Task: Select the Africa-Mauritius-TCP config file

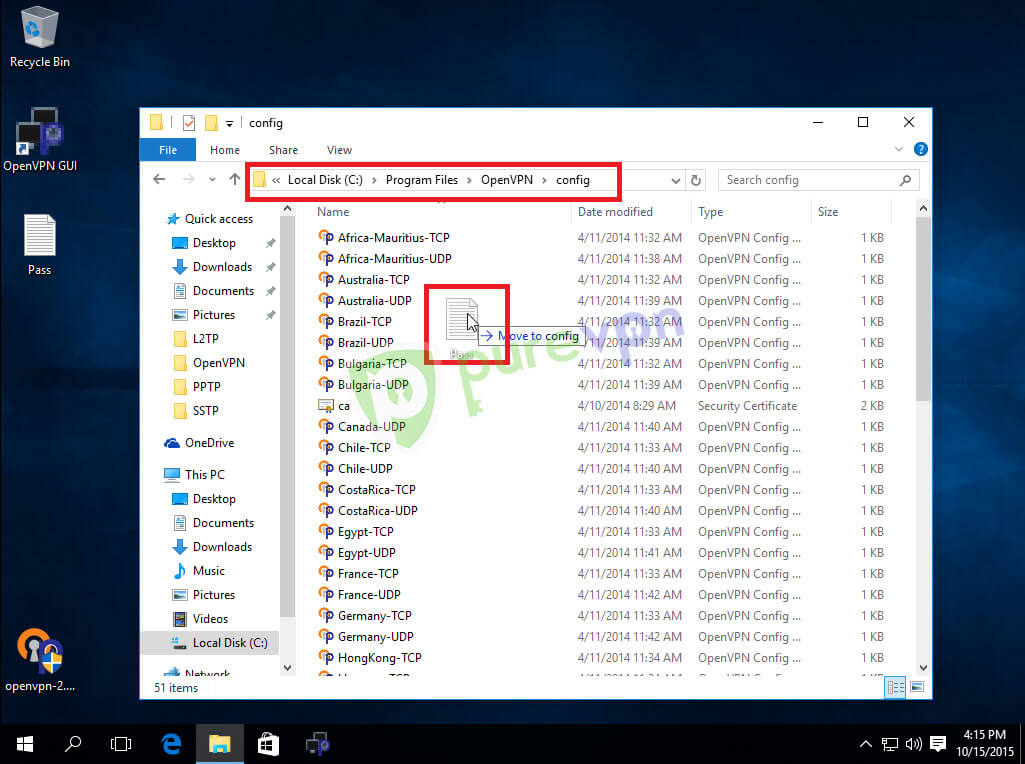Action: [393, 237]
